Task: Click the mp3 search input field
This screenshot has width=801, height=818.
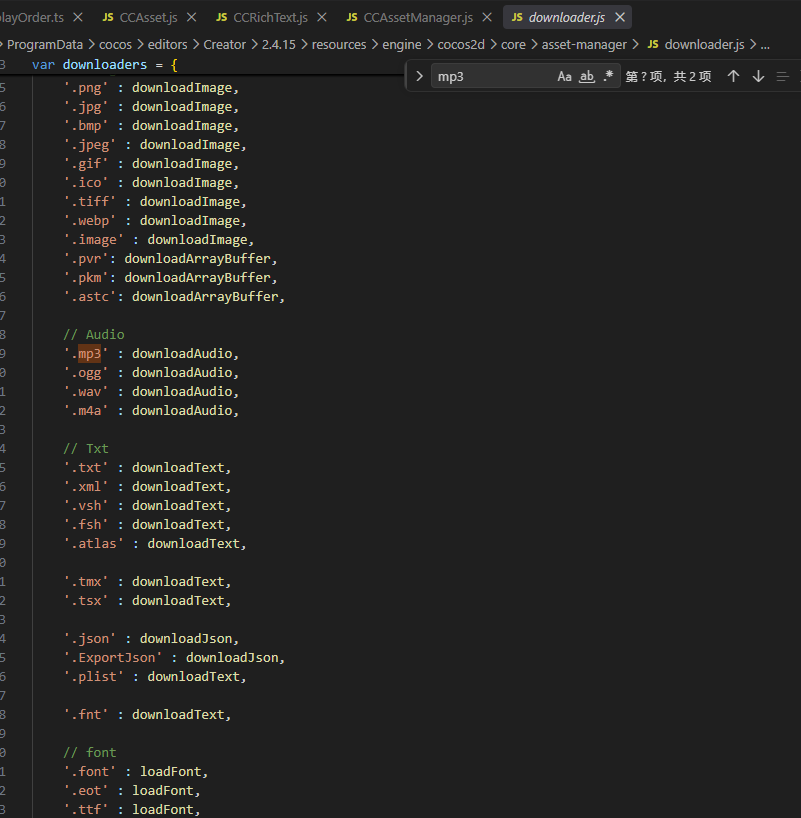Action: pos(493,77)
